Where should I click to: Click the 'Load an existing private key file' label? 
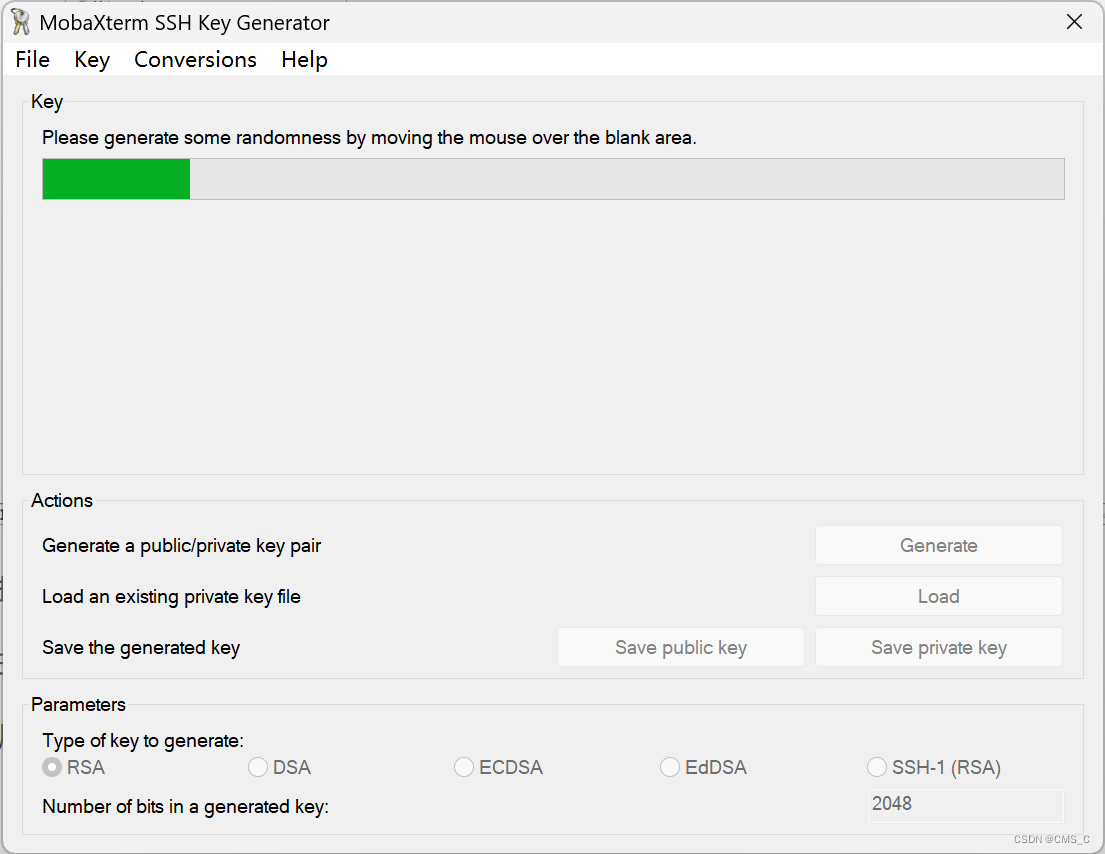pos(171,597)
